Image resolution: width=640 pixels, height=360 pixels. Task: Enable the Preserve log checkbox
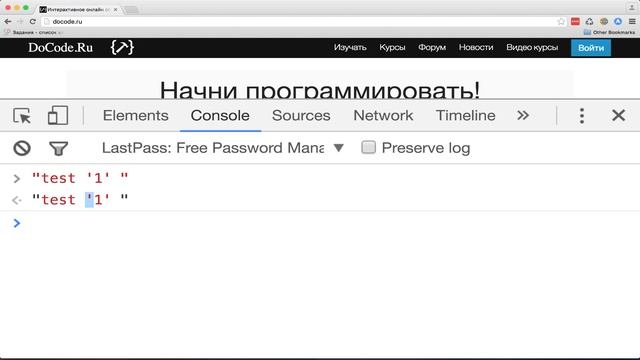pyautogui.click(x=368, y=147)
